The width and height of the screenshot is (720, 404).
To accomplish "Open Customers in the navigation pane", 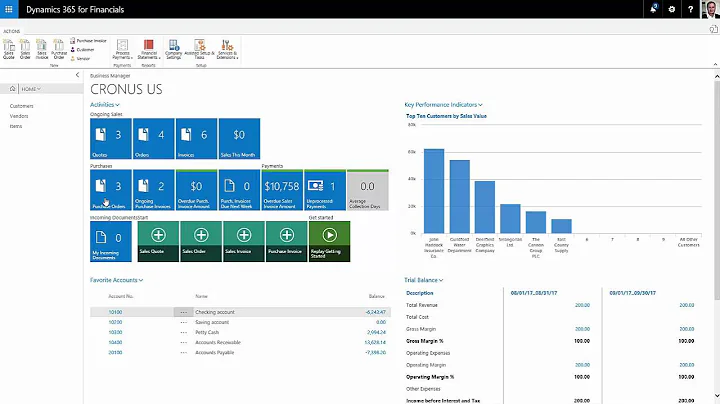I will tap(22, 106).
